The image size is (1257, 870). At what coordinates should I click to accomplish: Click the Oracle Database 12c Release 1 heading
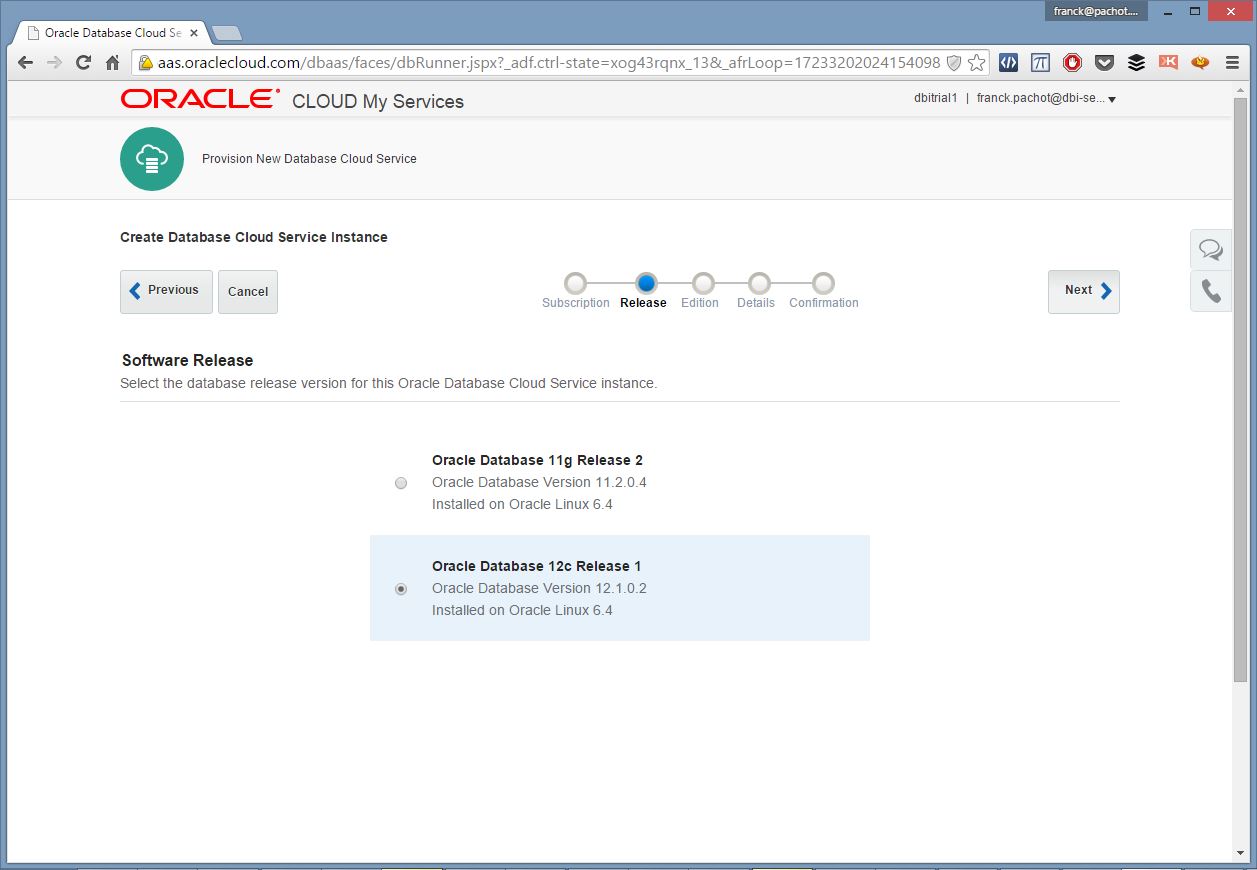[537, 566]
